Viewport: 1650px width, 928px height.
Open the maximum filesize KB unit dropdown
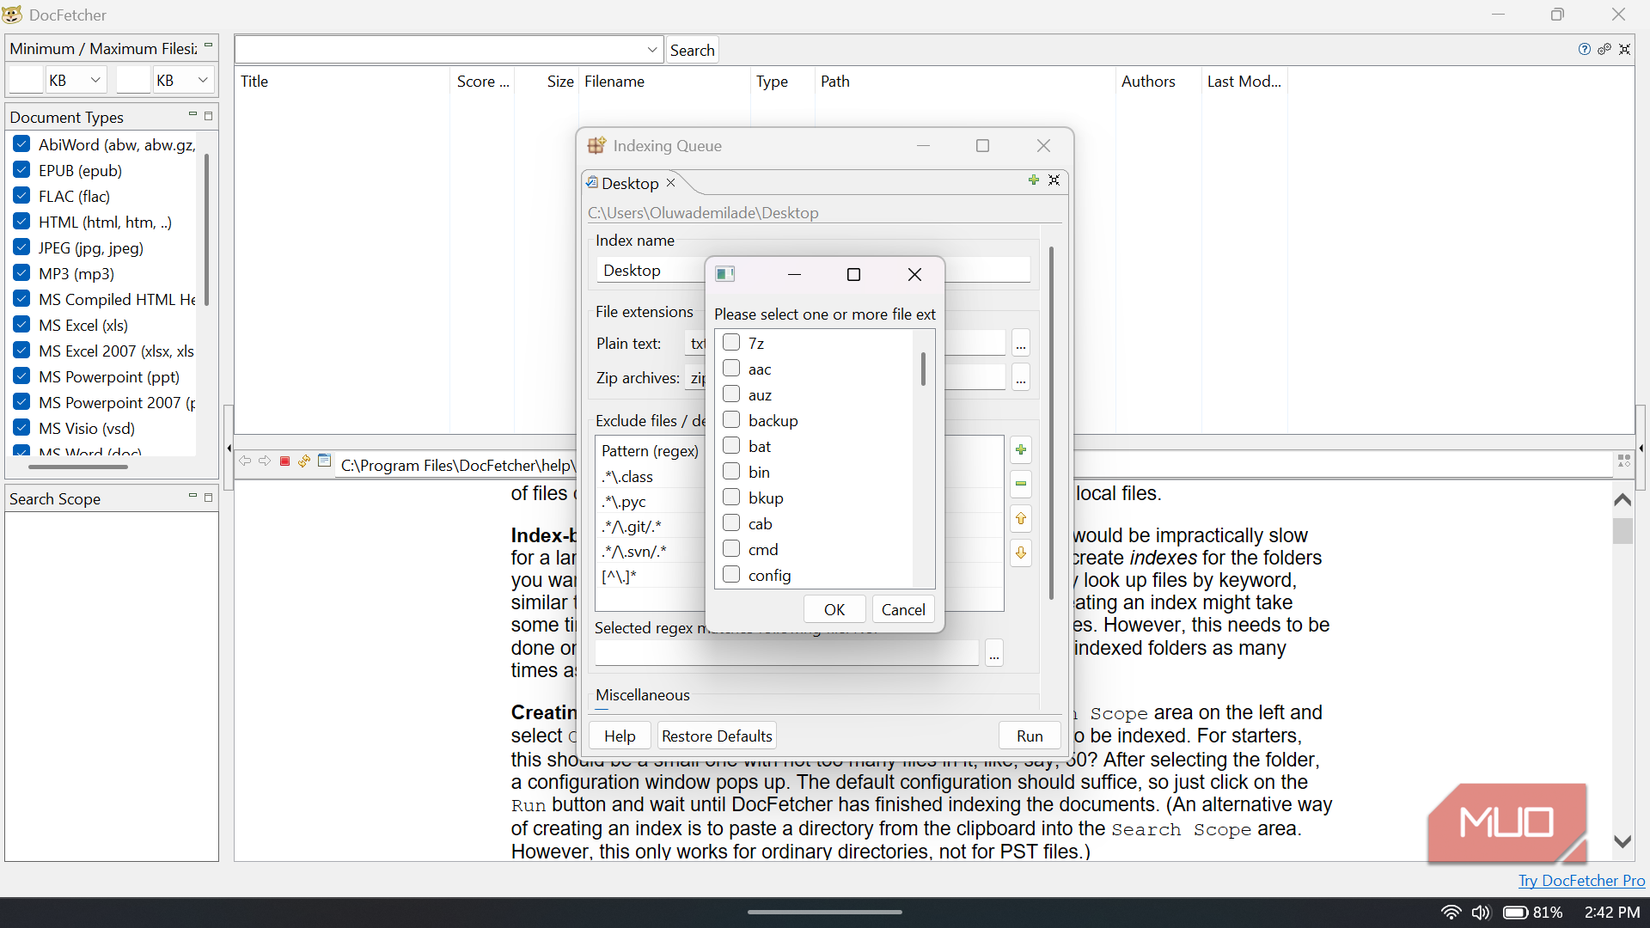(183, 80)
